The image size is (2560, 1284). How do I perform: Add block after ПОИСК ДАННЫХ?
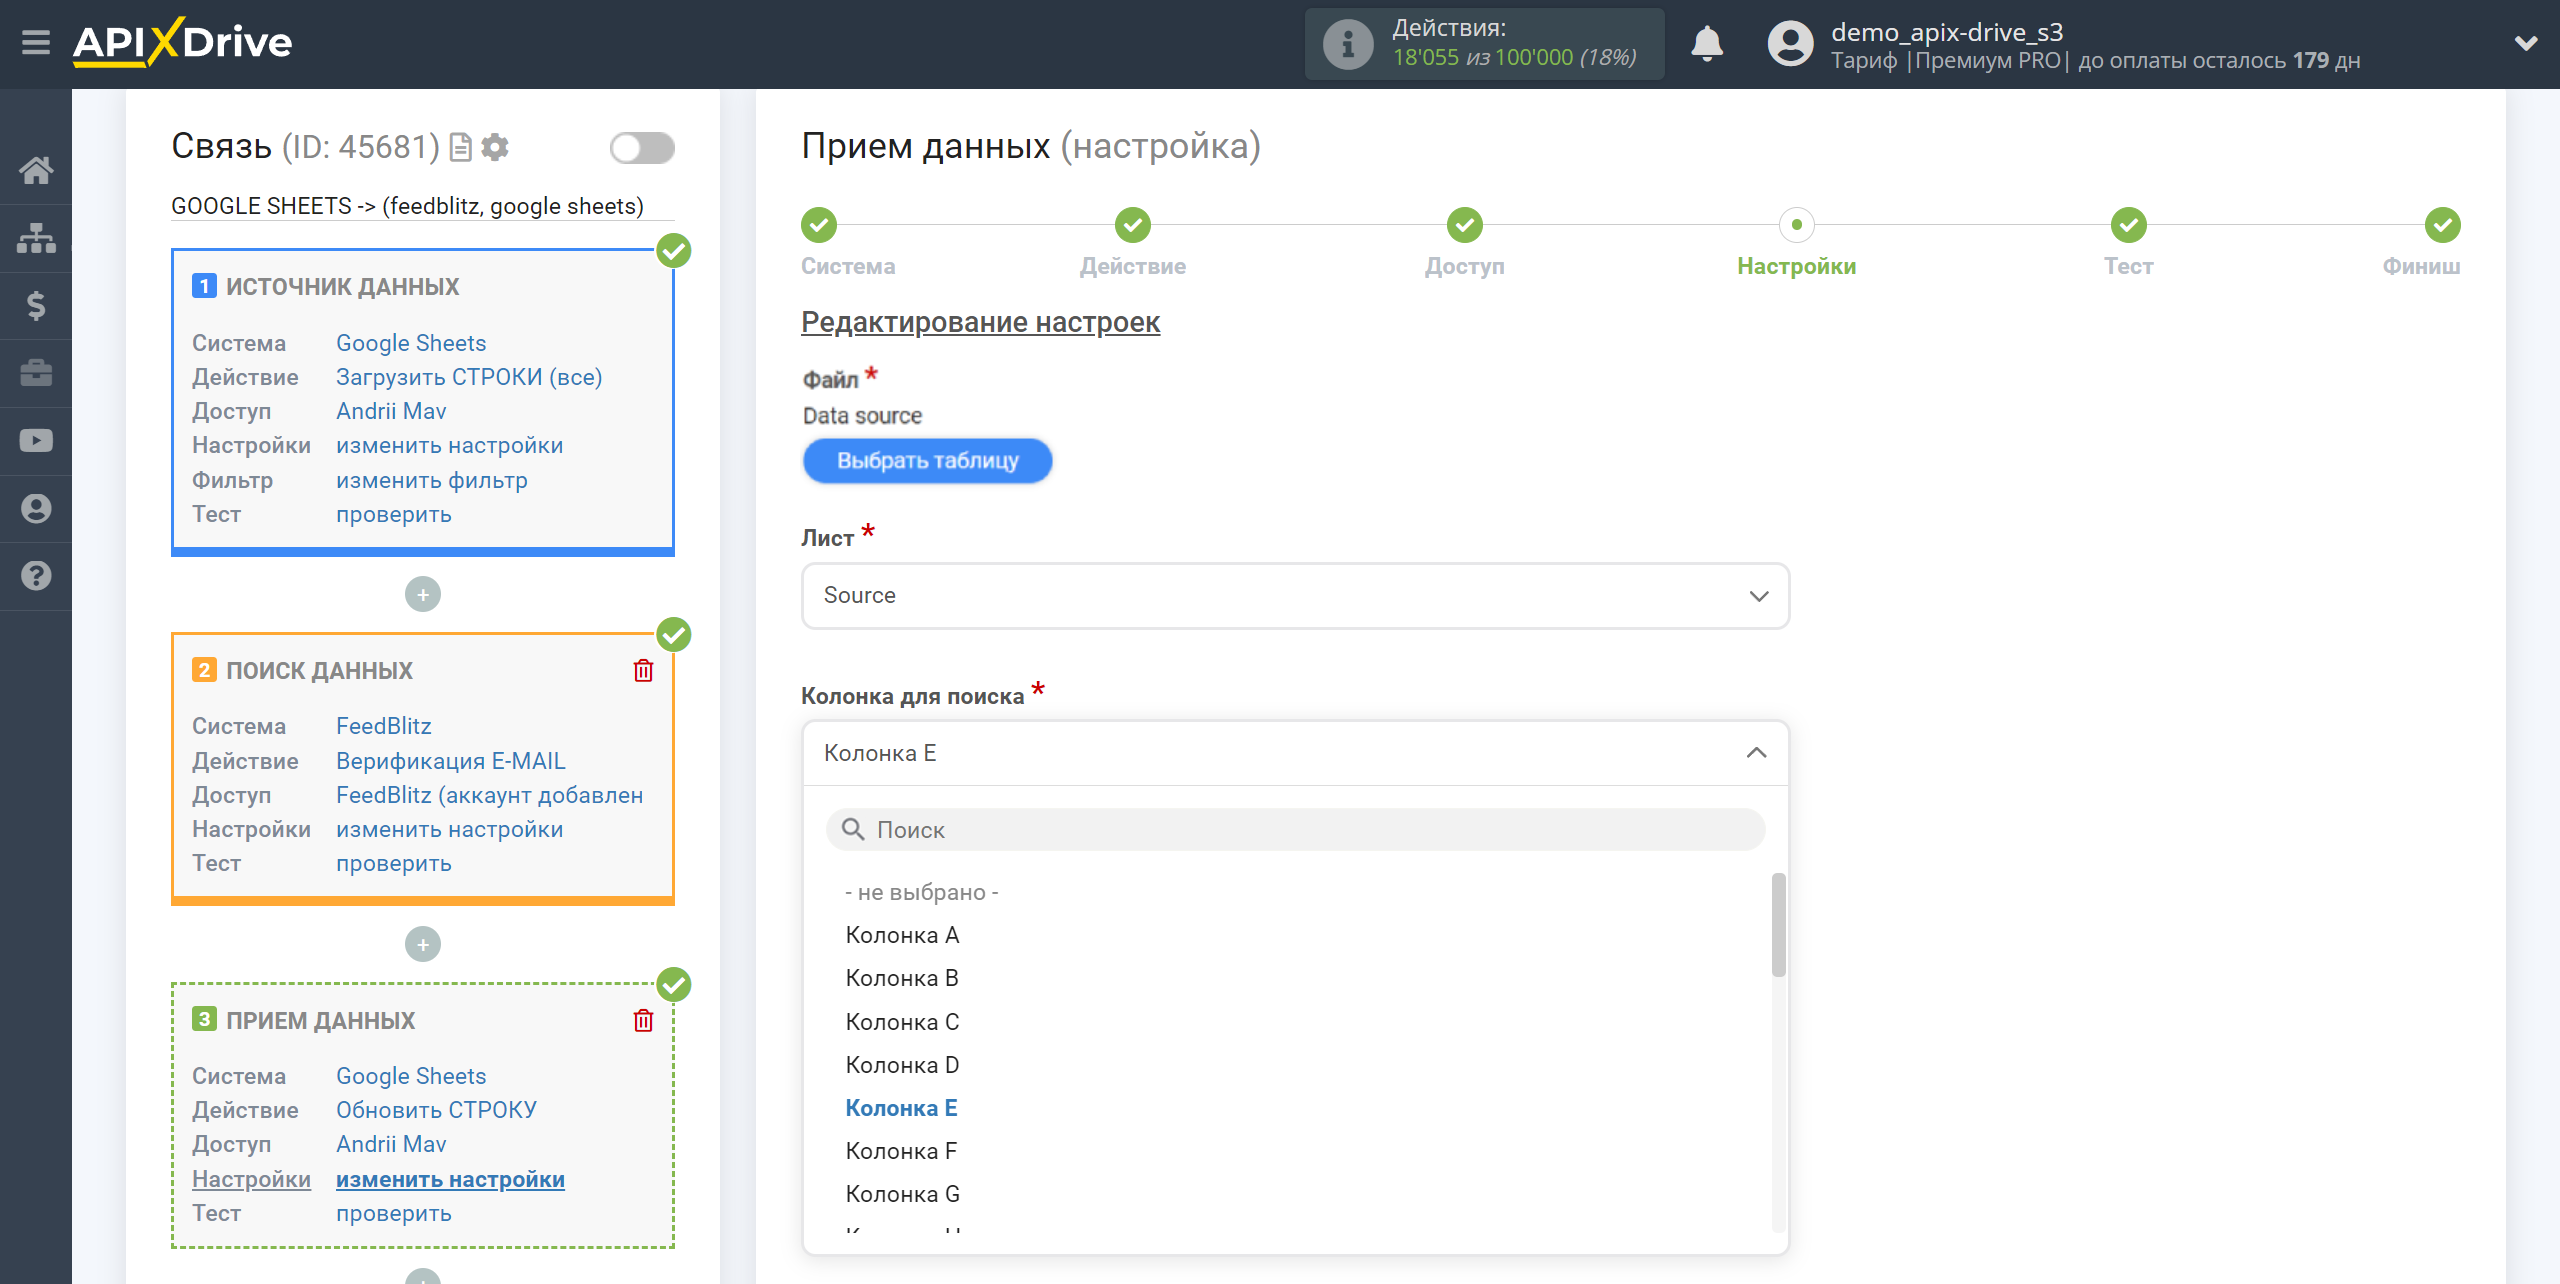click(x=423, y=944)
